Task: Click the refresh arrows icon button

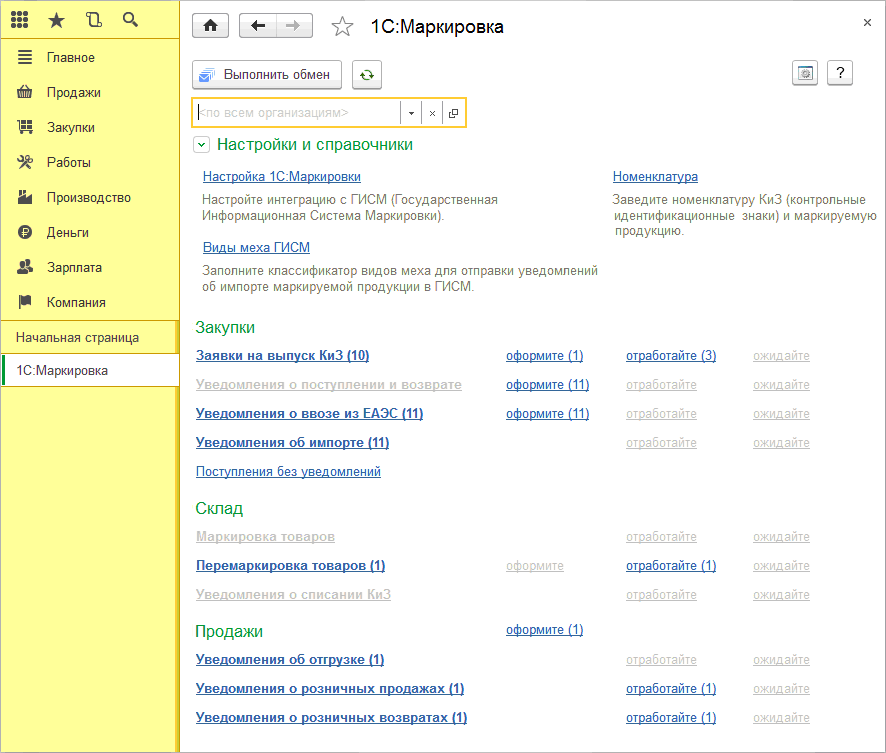Action: [x=367, y=75]
